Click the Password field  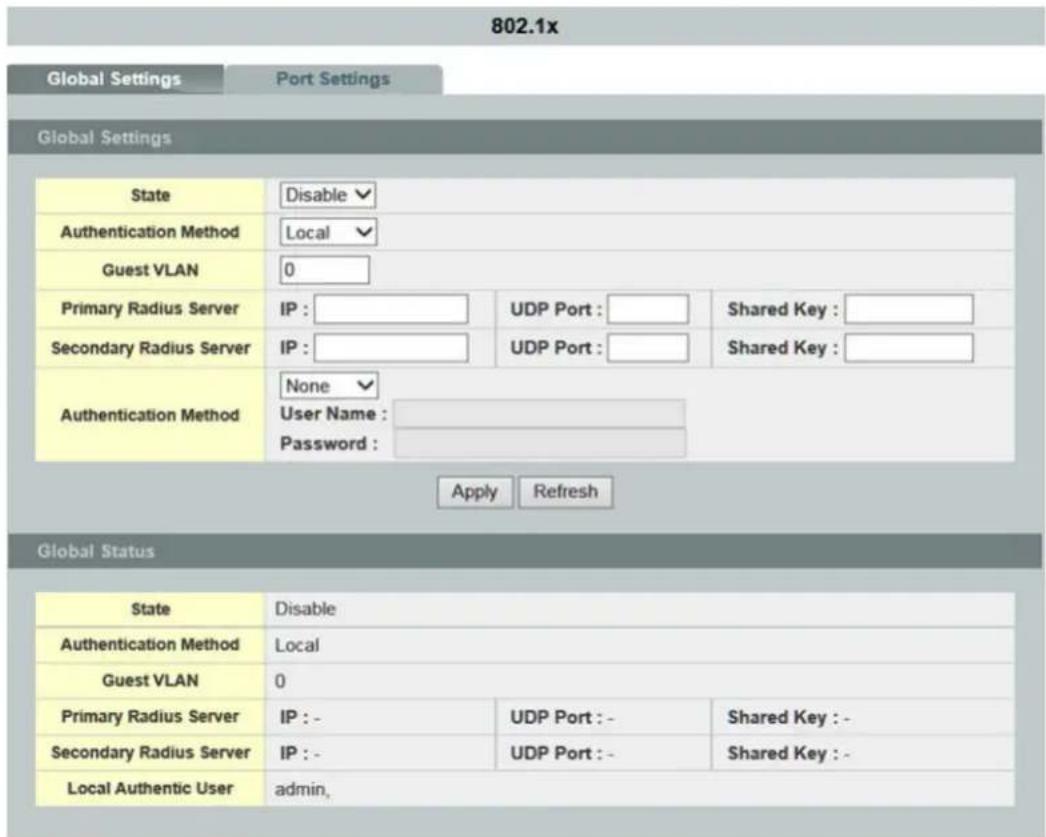pos(539,444)
